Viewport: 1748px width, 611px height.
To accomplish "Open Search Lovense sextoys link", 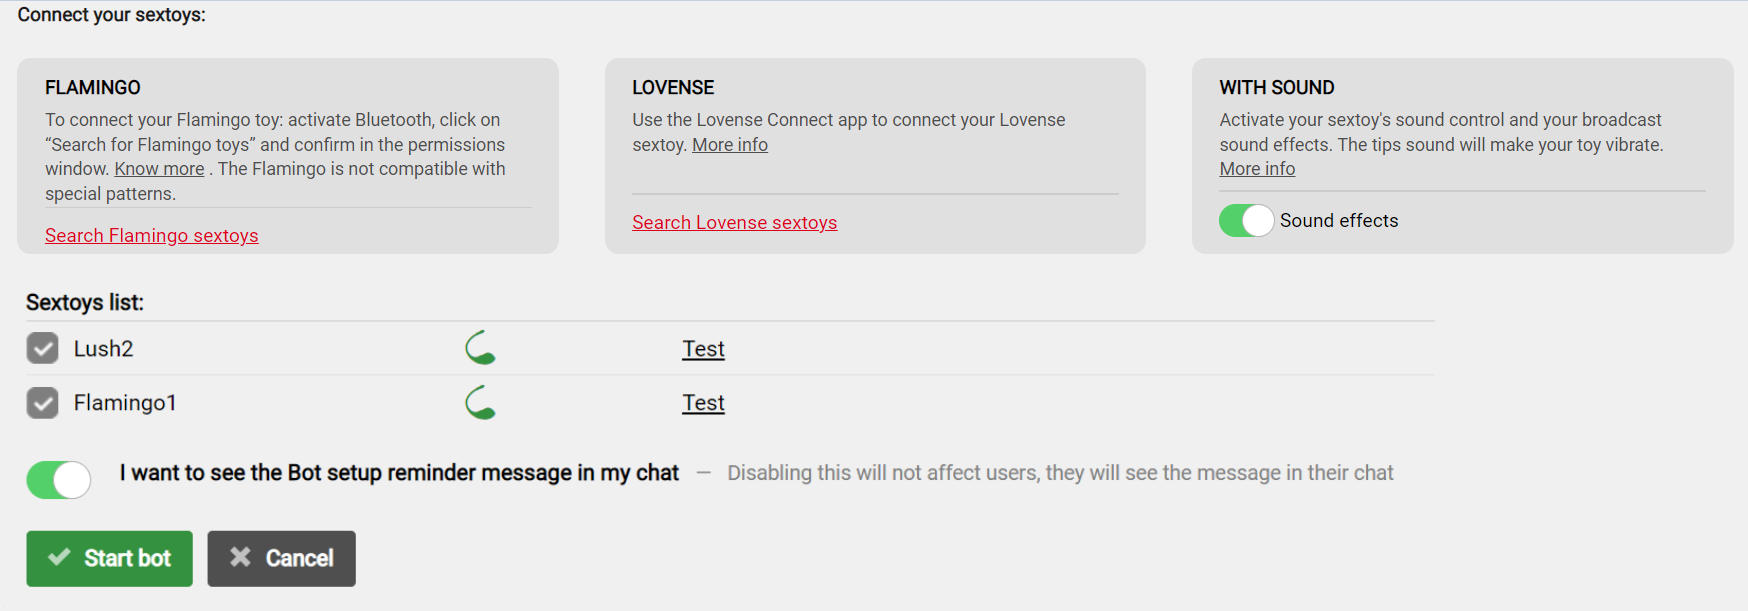I will click(735, 222).
